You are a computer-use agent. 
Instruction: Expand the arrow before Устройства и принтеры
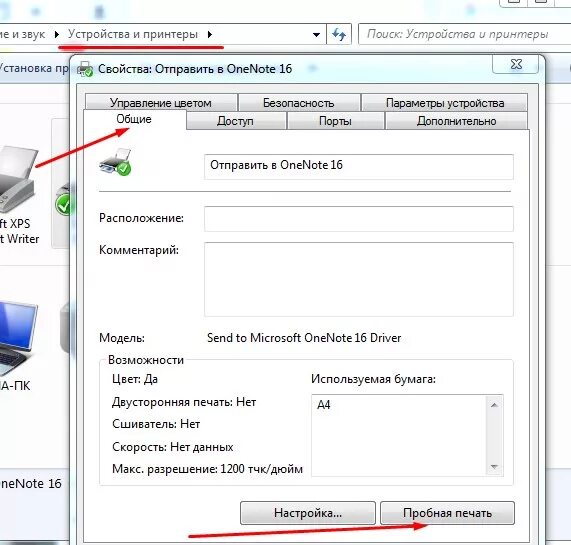[56, 35]
